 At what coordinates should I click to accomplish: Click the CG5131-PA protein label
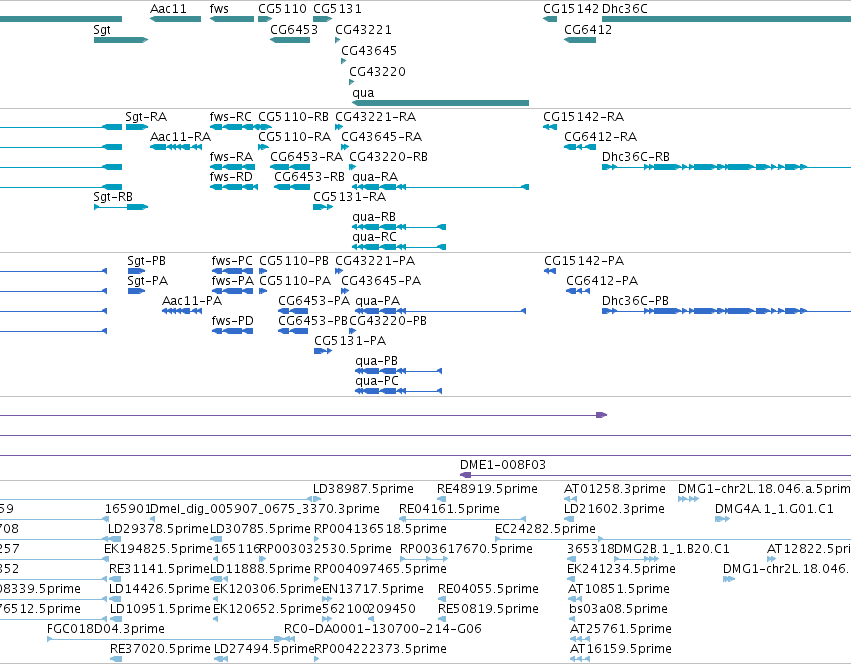coord(350,341)
